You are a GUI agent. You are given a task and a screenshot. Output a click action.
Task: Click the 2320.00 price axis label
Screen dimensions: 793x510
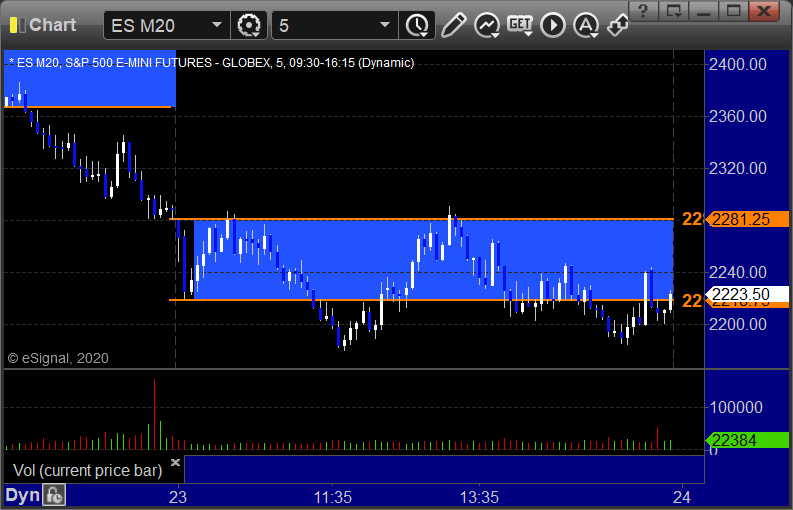click(x=737, y=168)
